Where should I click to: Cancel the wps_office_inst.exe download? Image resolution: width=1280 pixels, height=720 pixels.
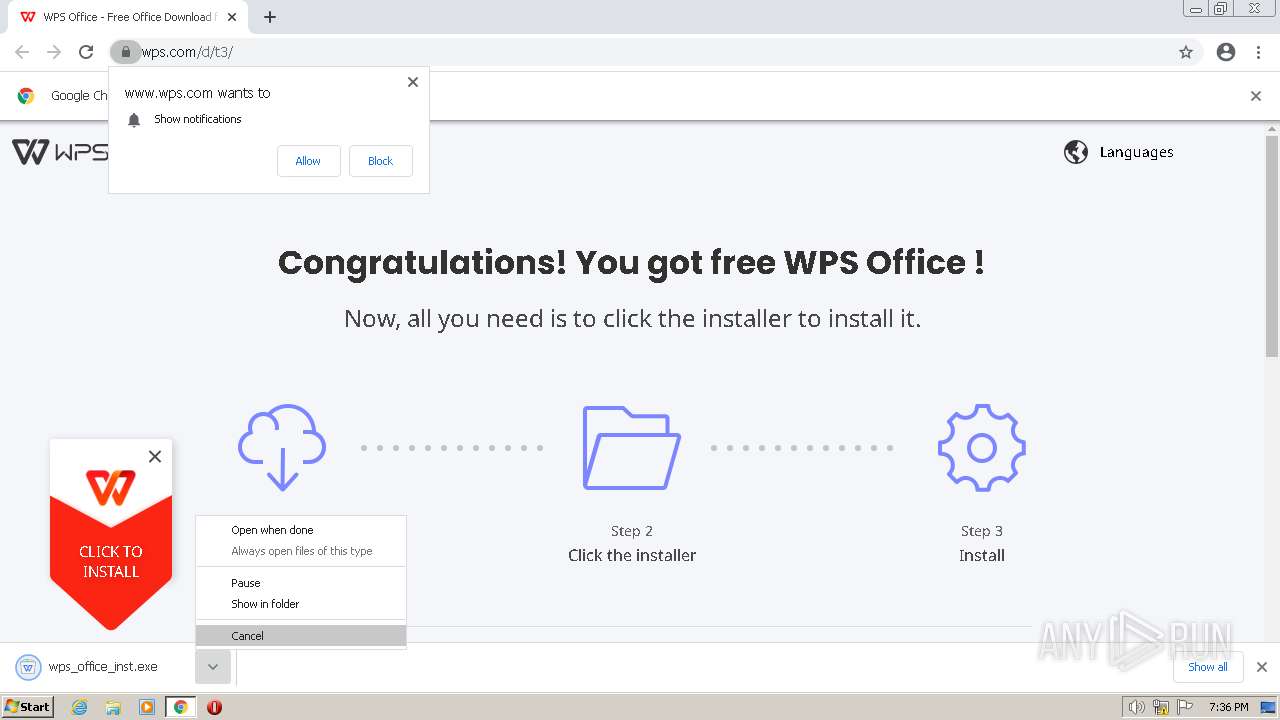point(301,636)
